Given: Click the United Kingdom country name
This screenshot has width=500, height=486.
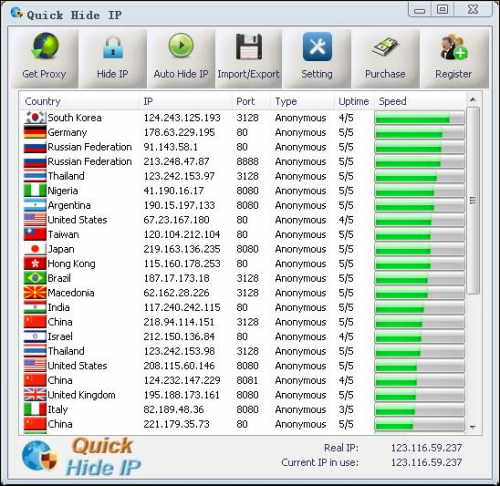Looking at the screenshot, I should coord(81,395).
